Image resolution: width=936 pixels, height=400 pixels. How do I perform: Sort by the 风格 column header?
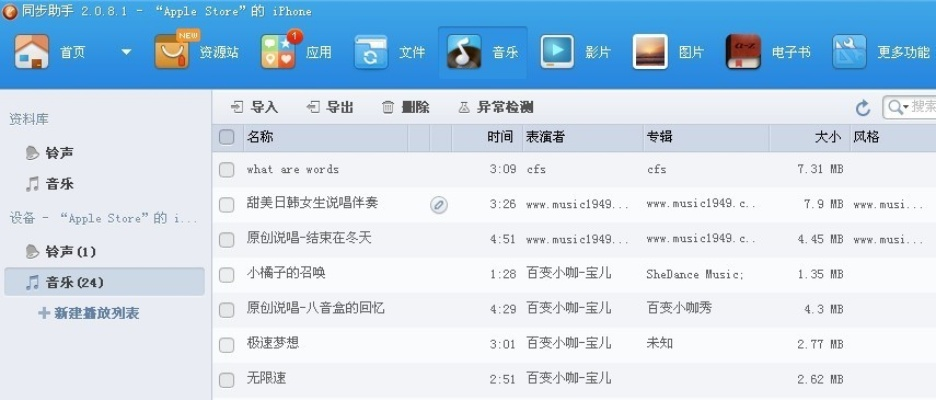(892, 137)
